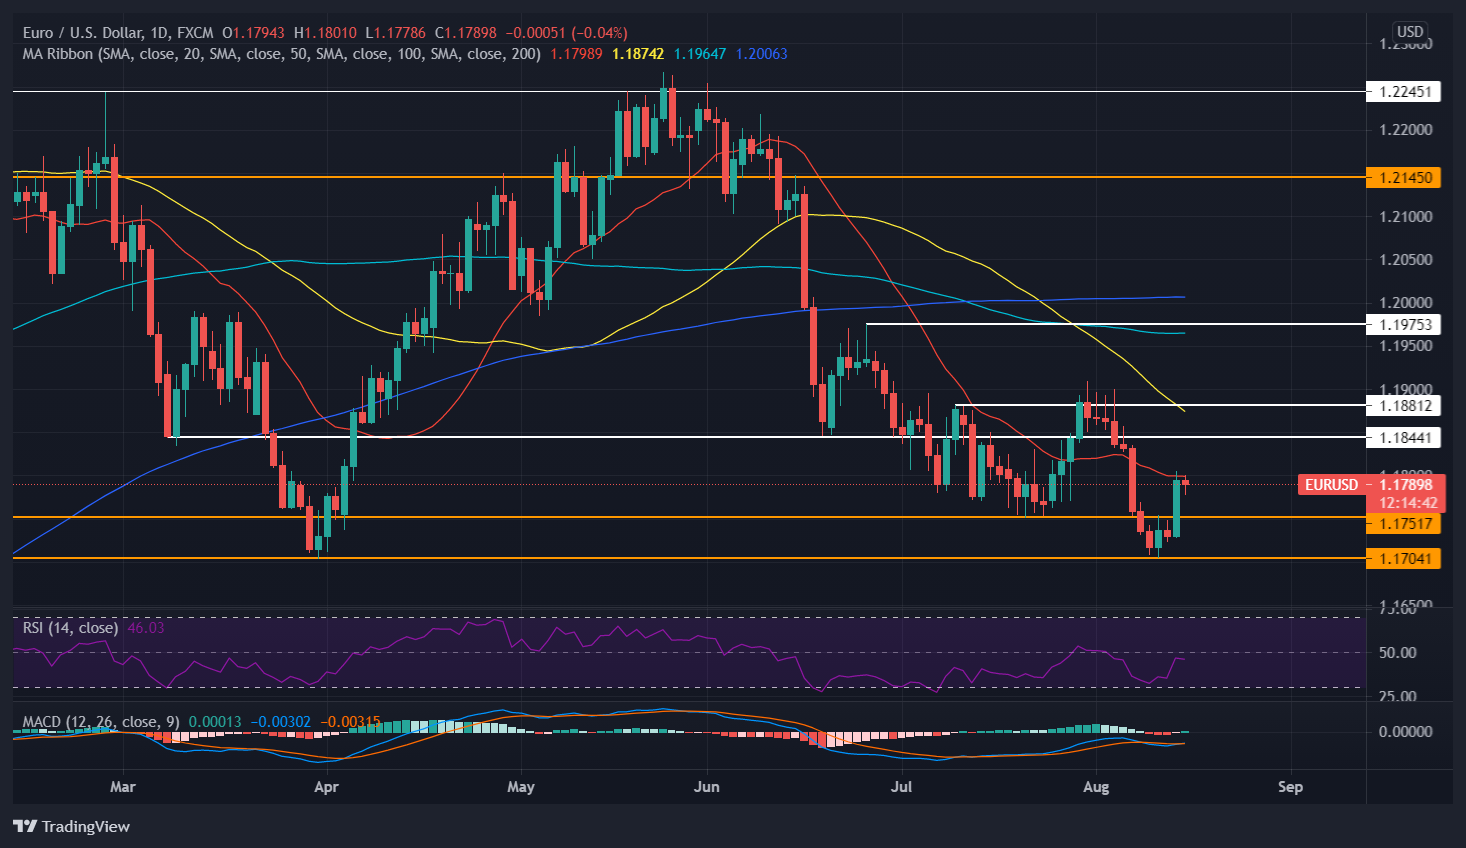Click the Aug label on time axis

1096,787
